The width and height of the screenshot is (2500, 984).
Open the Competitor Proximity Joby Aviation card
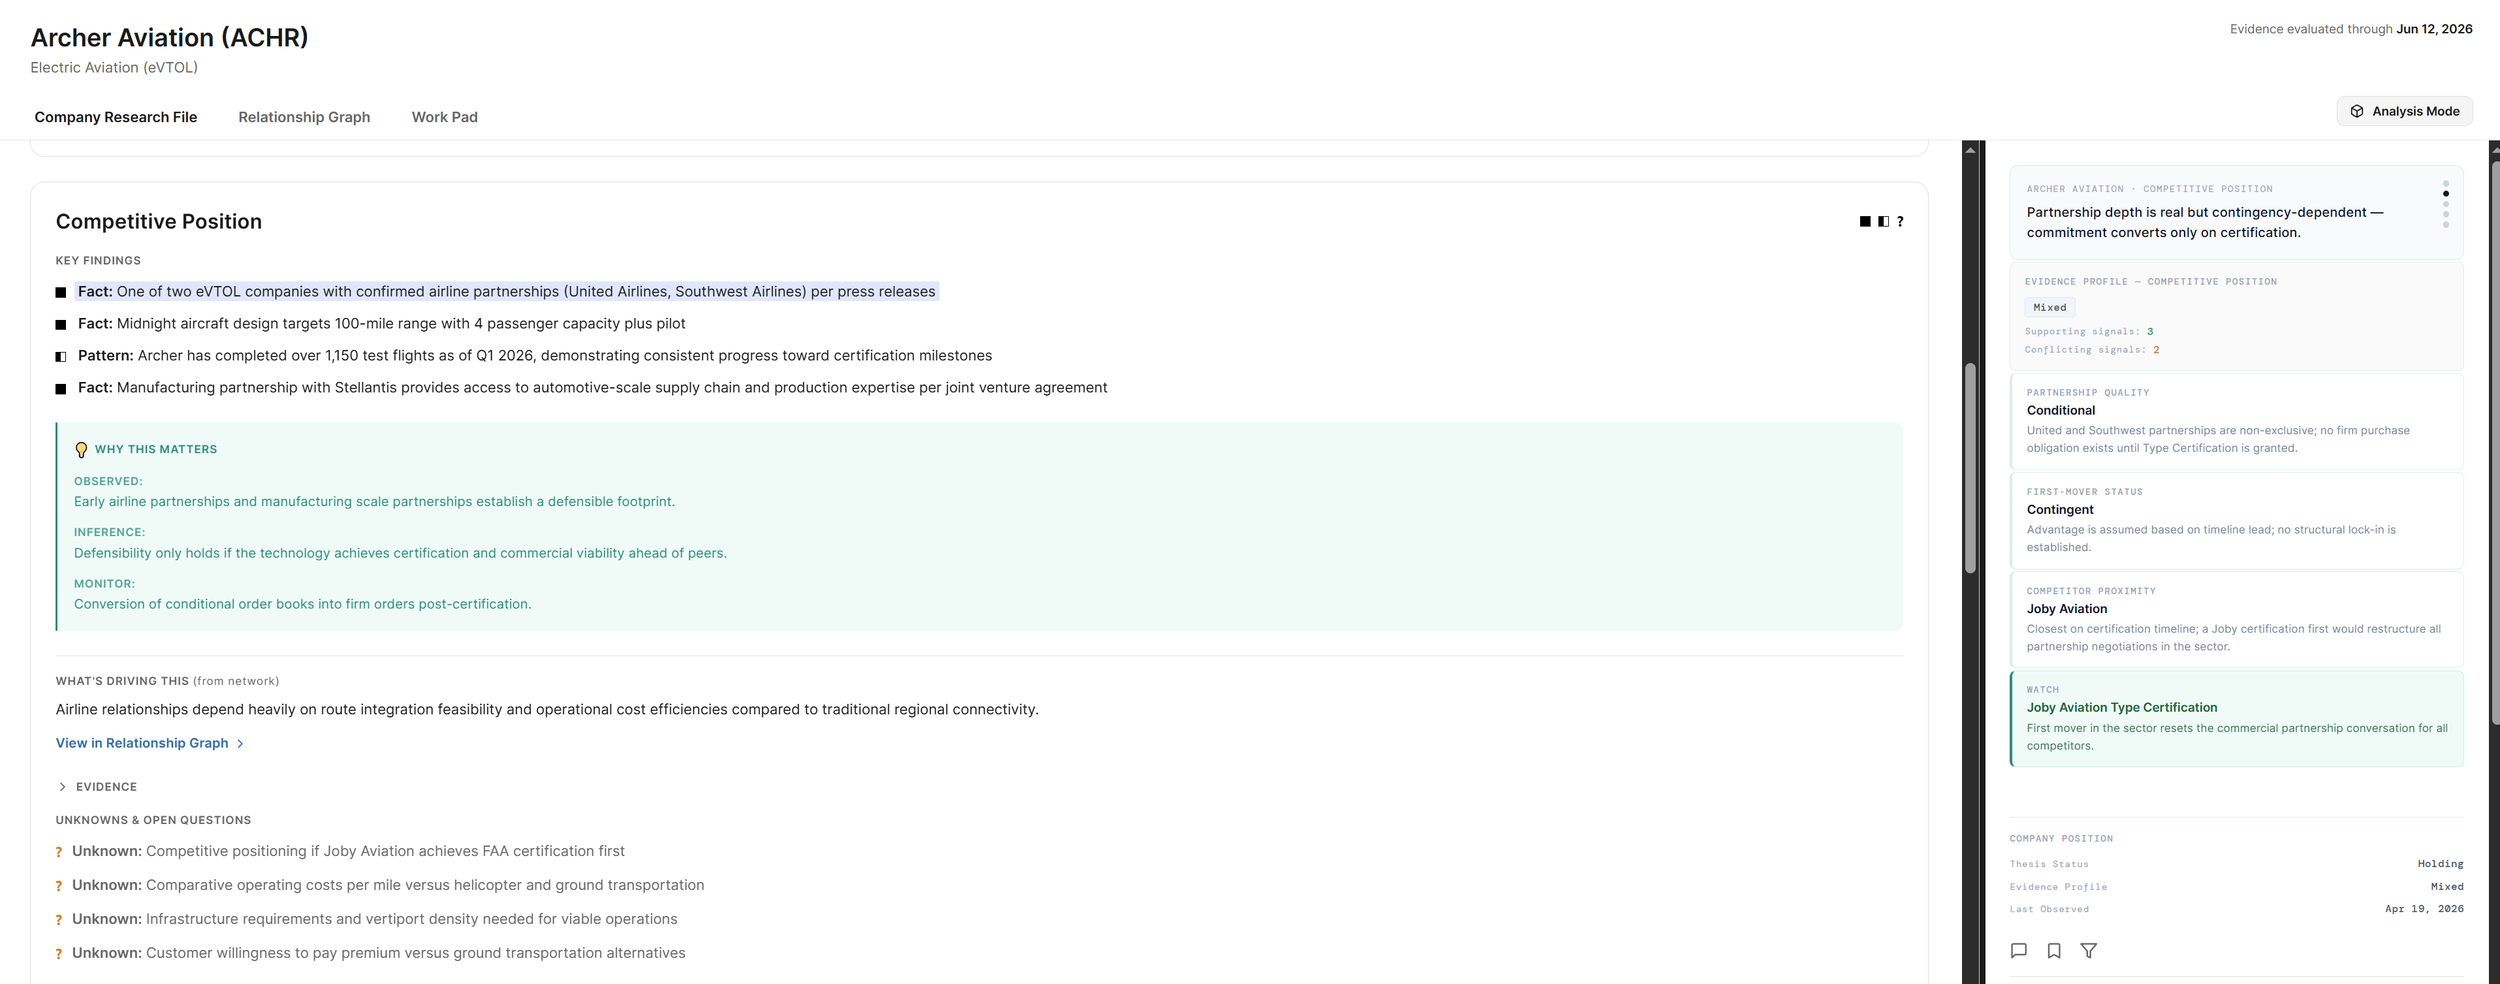(2236, 619)
